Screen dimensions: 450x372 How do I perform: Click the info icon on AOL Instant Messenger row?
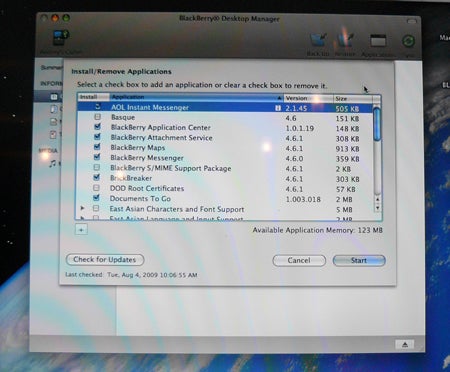point(278,108)
